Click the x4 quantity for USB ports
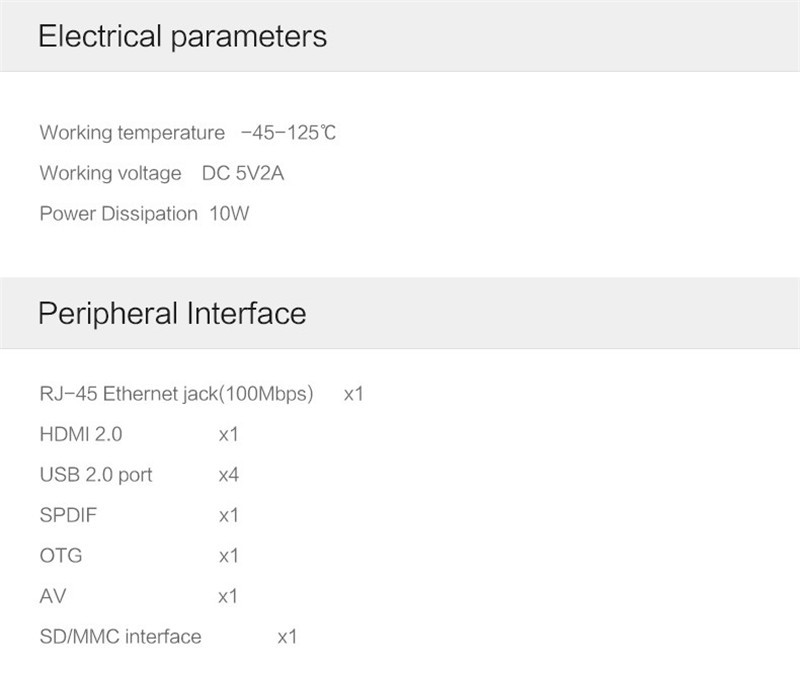This screenshot has height=673, width=800. pyautogui.click(x=228, y=475)
